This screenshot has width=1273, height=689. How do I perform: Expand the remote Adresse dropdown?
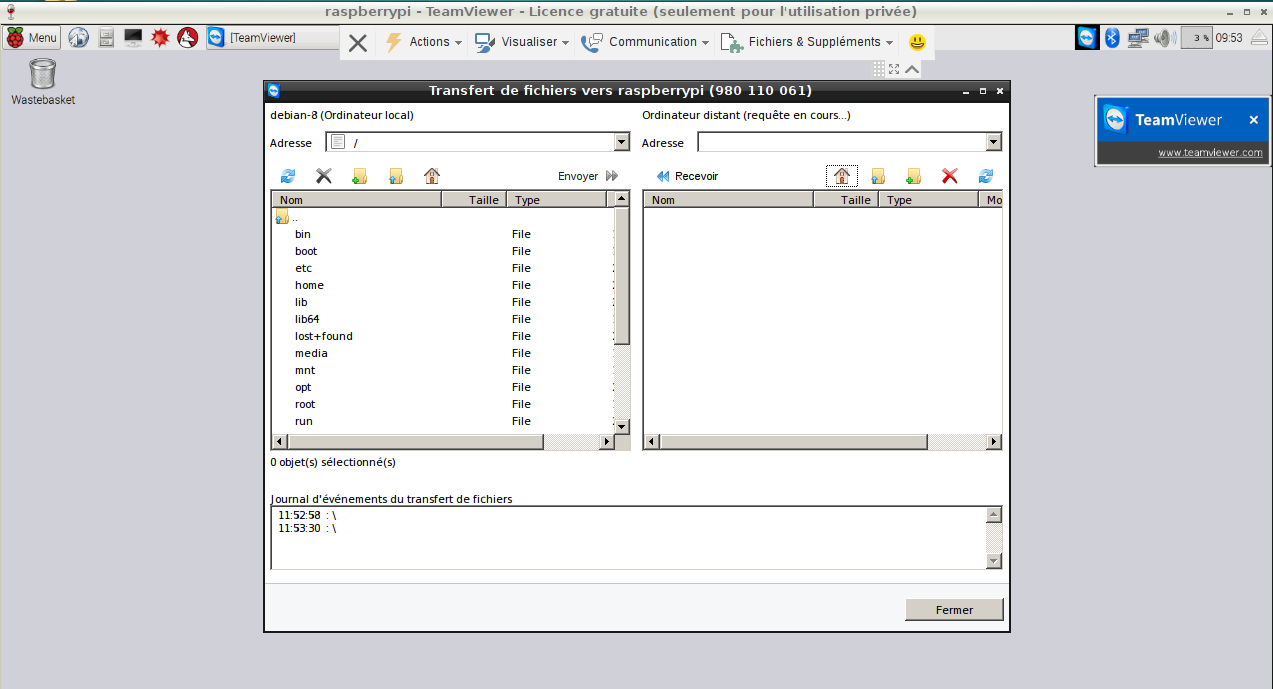(994, 142)
